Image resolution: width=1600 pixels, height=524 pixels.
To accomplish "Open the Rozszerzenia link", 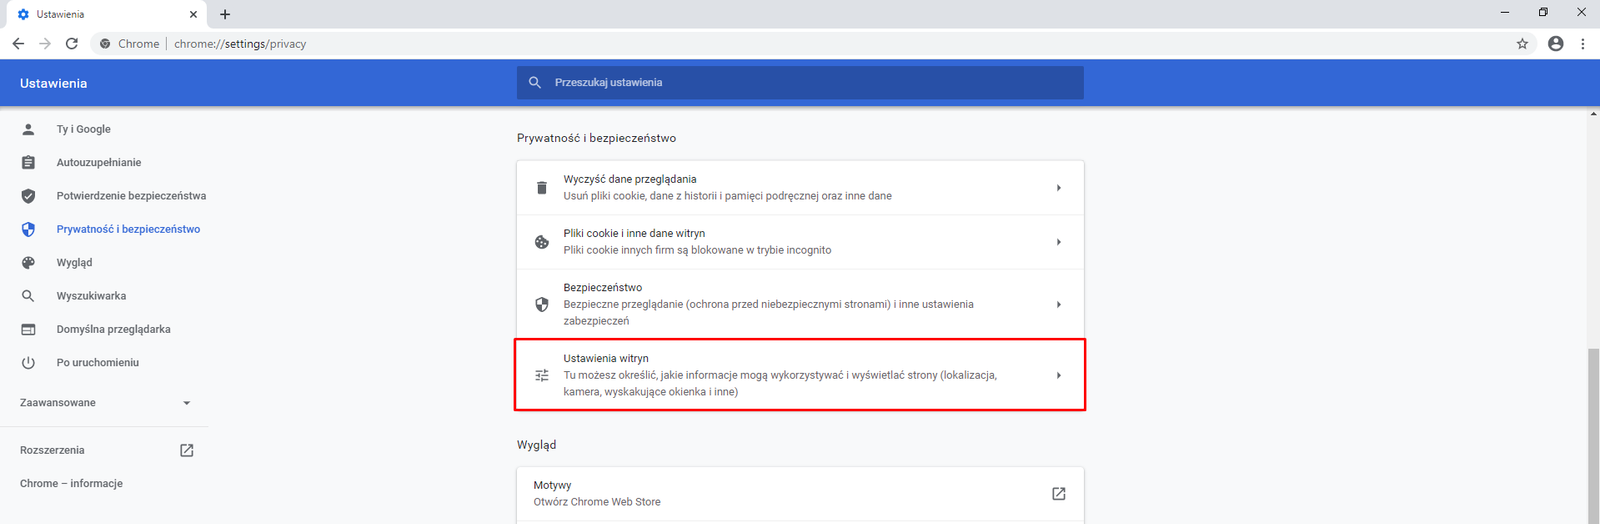I will coord(52,450).
